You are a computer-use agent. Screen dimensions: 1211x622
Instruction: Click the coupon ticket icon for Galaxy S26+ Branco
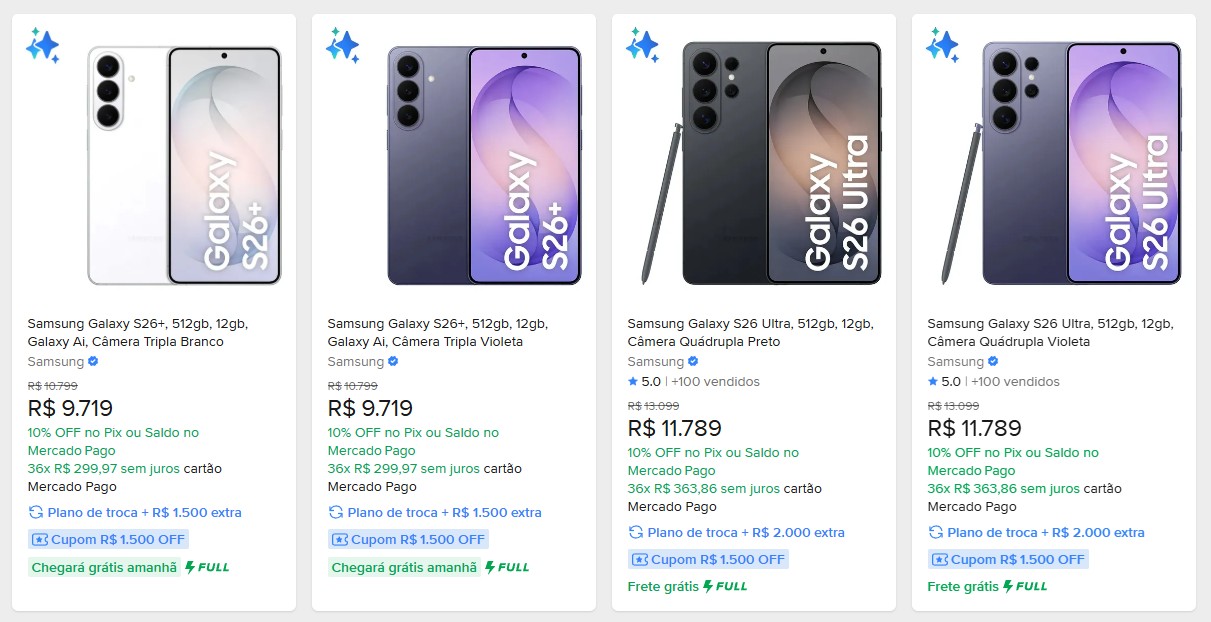(39, 539)
